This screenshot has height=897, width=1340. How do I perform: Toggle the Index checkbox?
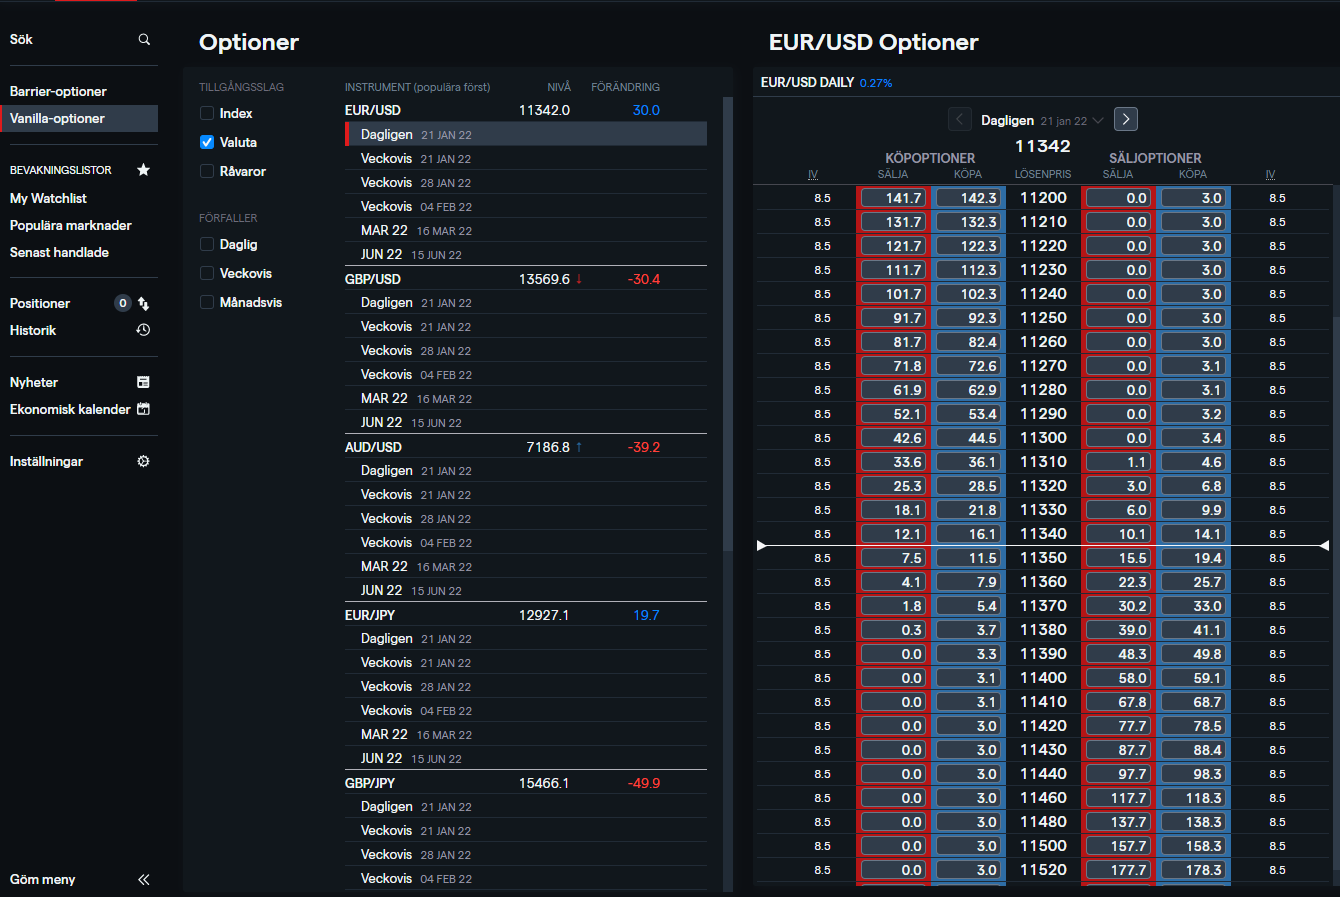(207, 113)
